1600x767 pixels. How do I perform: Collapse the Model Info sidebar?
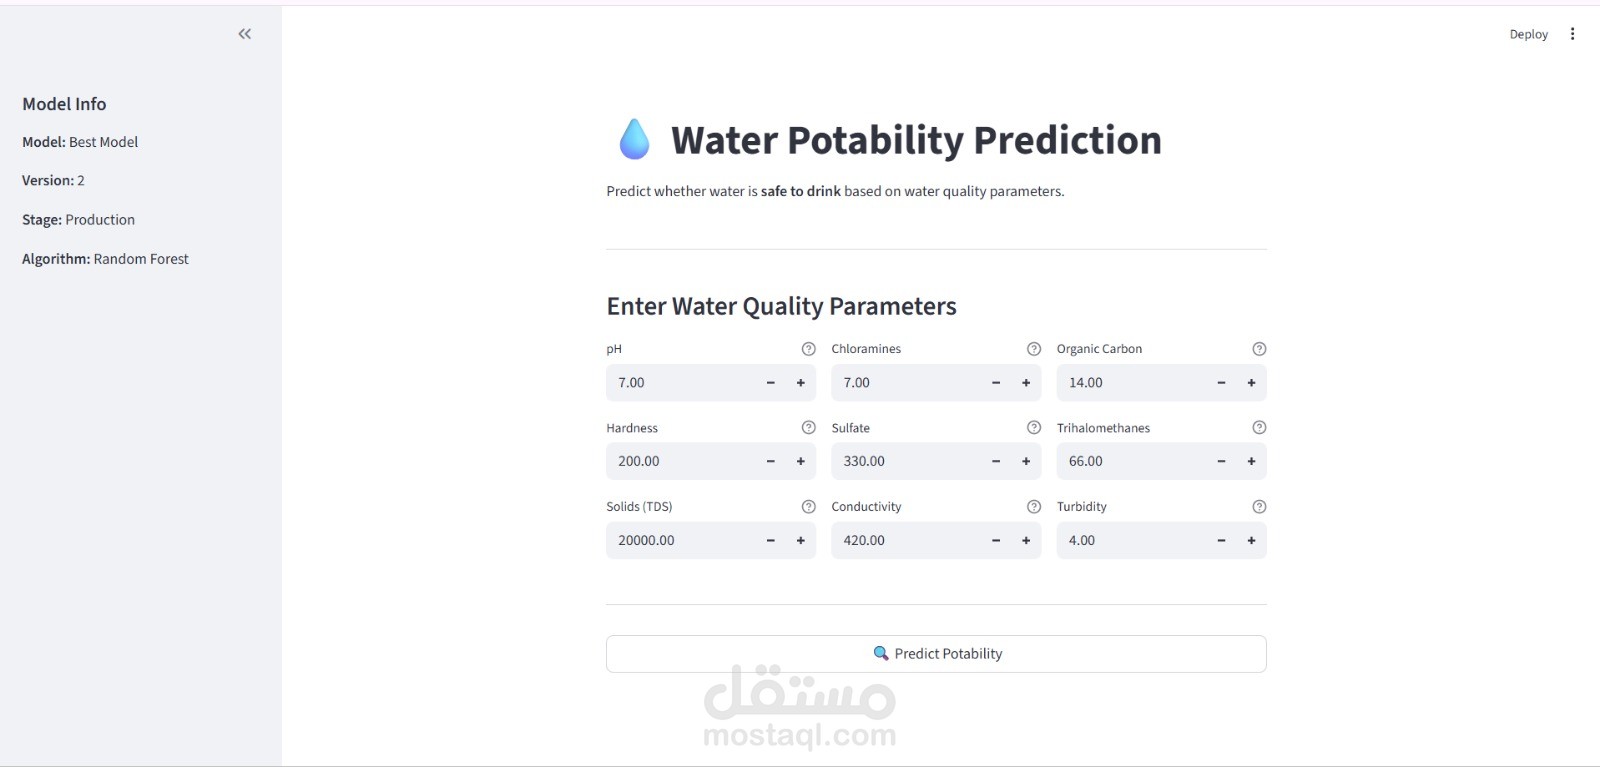(244, 33)
